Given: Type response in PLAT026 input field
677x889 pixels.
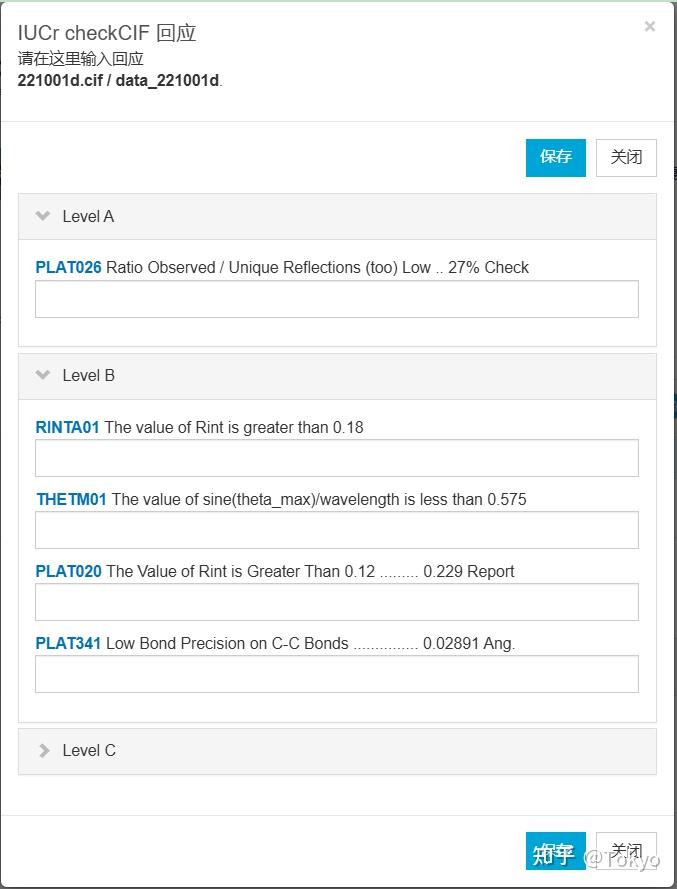Looking at the screenshot, I should (336, 299).
